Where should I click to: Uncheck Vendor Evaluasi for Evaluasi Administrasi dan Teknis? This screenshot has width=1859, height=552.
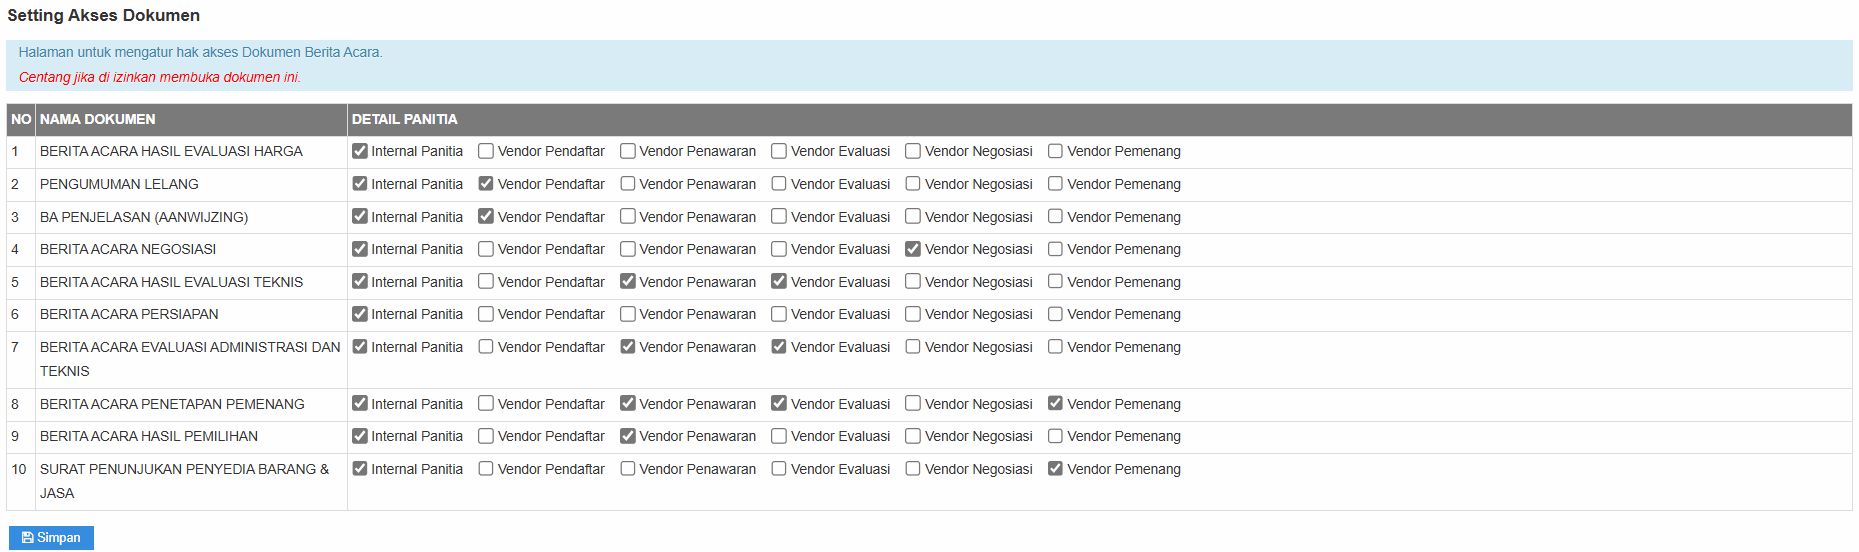[x=779, y=347]
